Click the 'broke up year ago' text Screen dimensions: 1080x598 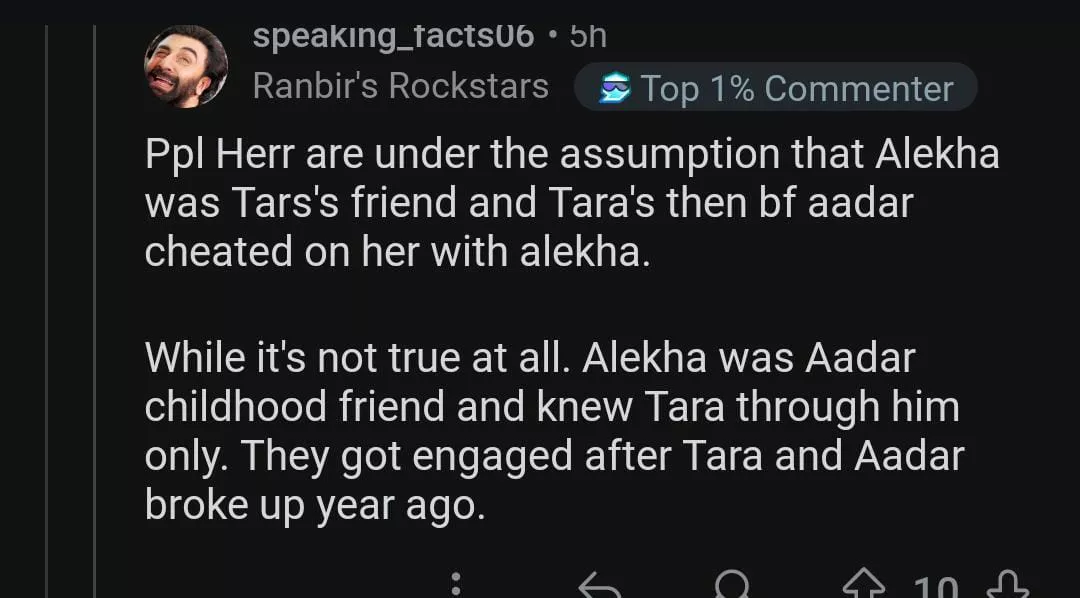tap(314, 505)
